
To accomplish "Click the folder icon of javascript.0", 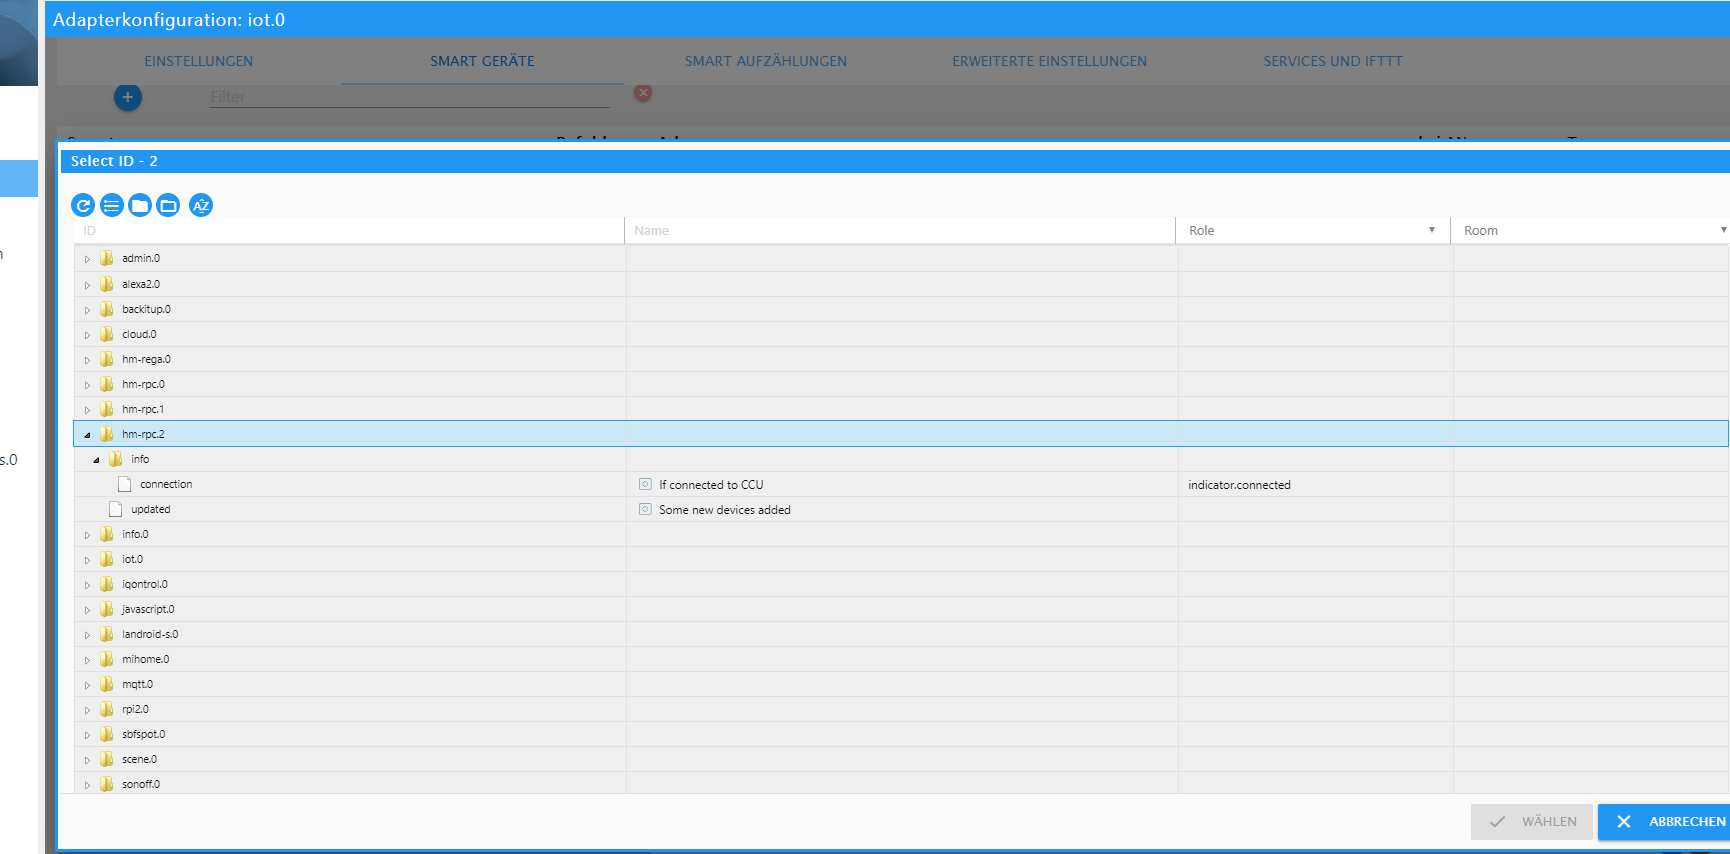I will (x=107, y=609).
